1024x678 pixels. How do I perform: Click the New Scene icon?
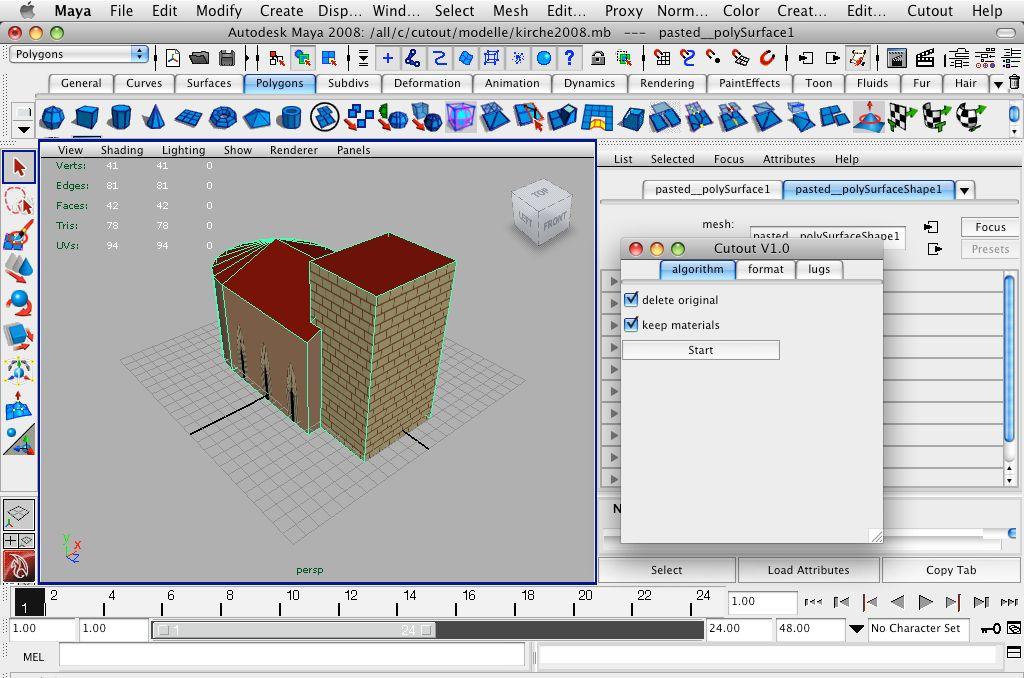pos(172,58)
